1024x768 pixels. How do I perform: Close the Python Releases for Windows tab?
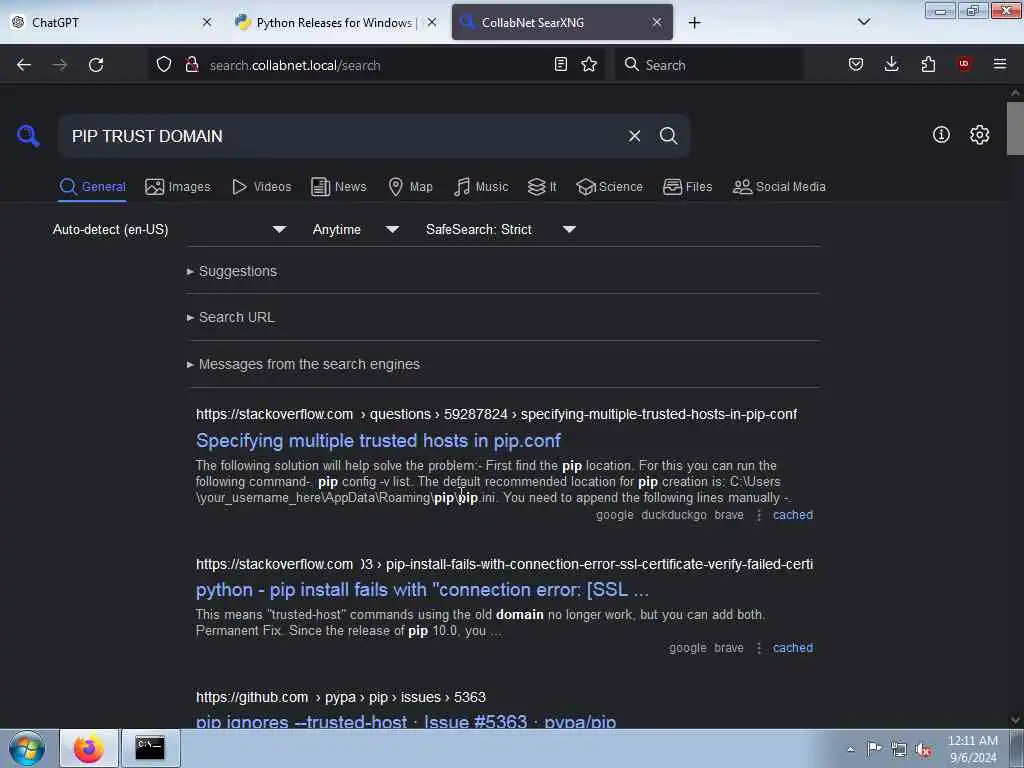pyautogui.click(x=432, y=22)
